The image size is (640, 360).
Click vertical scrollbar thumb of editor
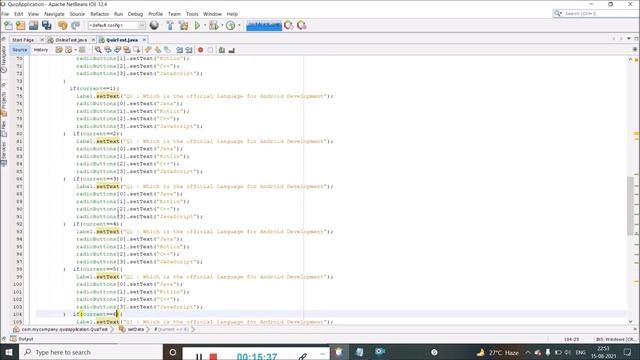pyautogui.click(x=630, y=206)
